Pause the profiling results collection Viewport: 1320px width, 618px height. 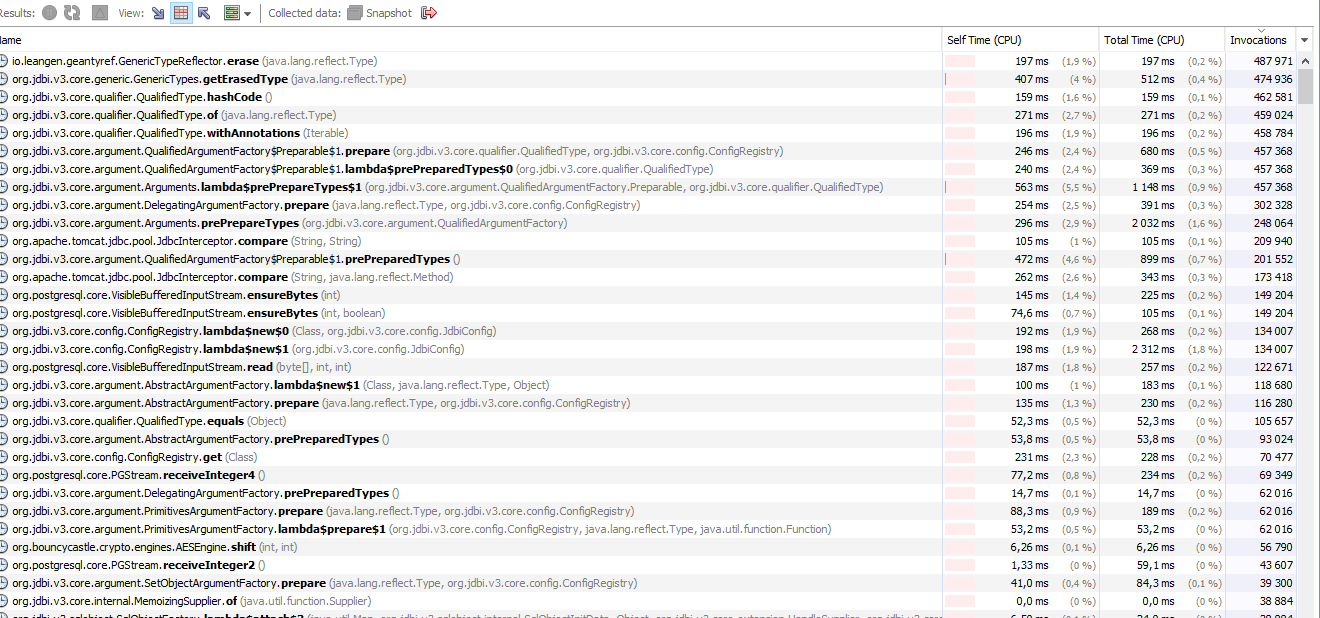pyautogui.click(x=48, y=12)
